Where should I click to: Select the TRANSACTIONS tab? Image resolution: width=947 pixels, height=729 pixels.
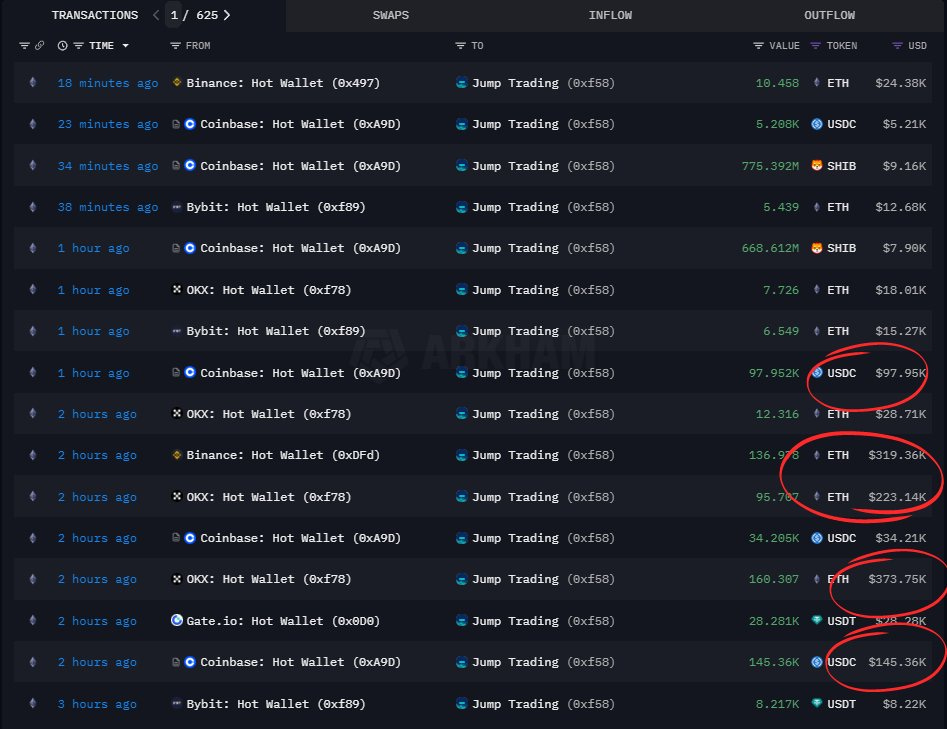coord(95,15)
